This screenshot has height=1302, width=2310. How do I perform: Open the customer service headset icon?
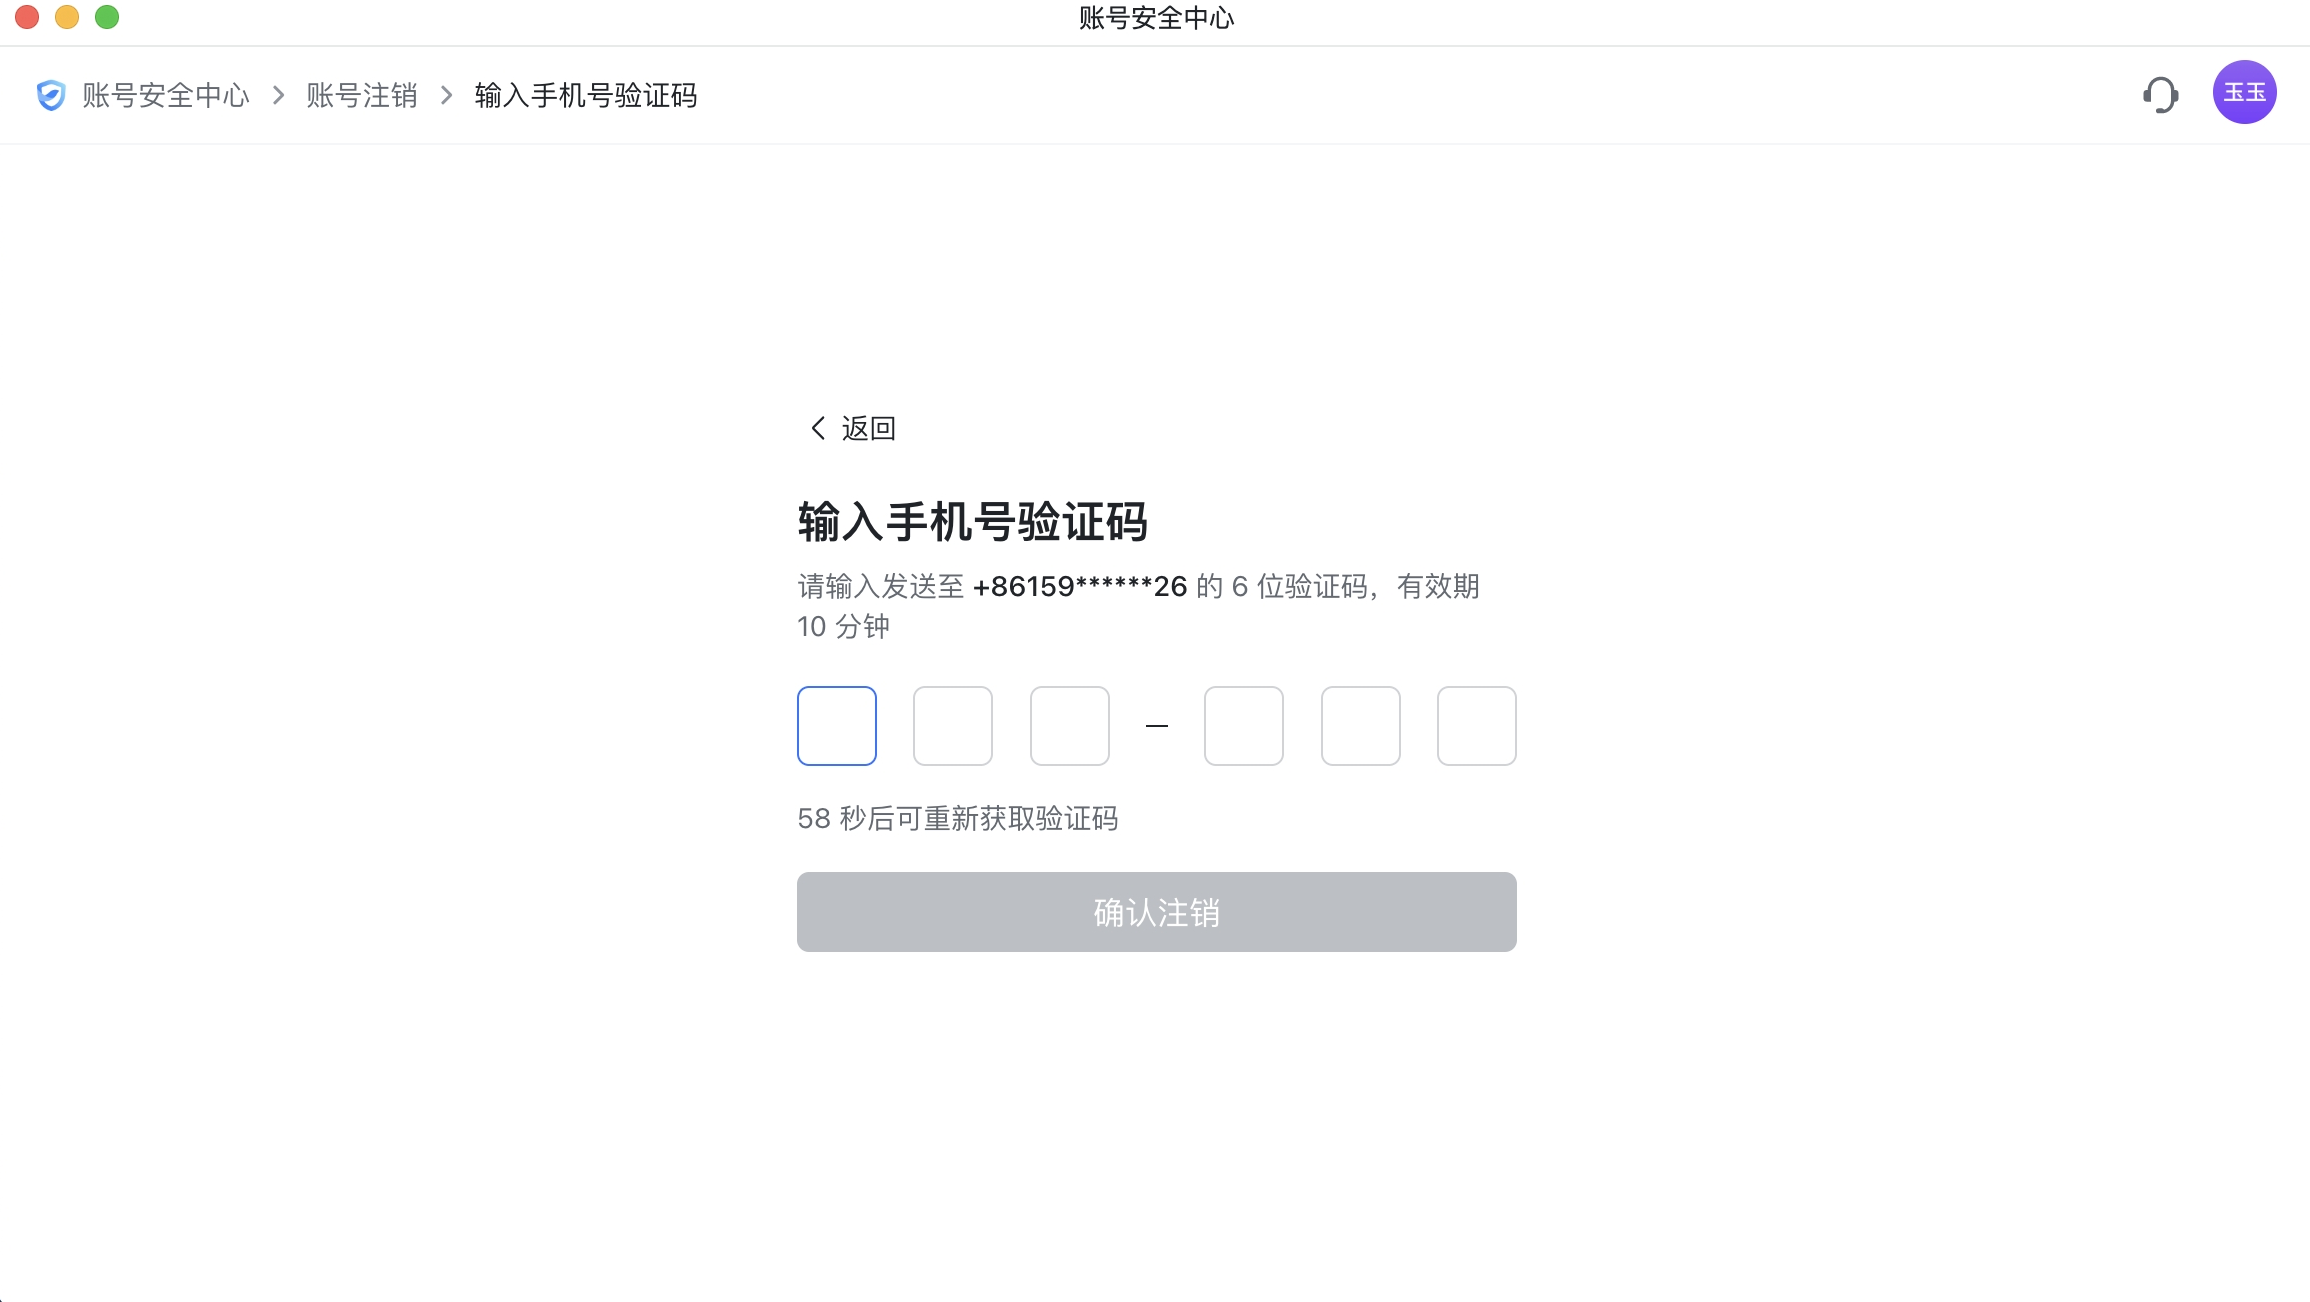click(x=2161, y=94)
